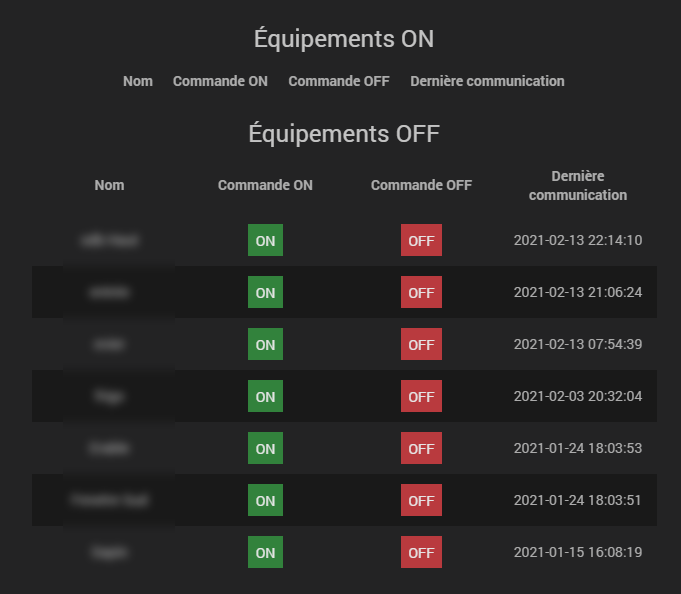The width and height of the screenshot is (681, 594).
Task: Click Commande ON header in the Équipements OFF table
Action: (265, 185)
